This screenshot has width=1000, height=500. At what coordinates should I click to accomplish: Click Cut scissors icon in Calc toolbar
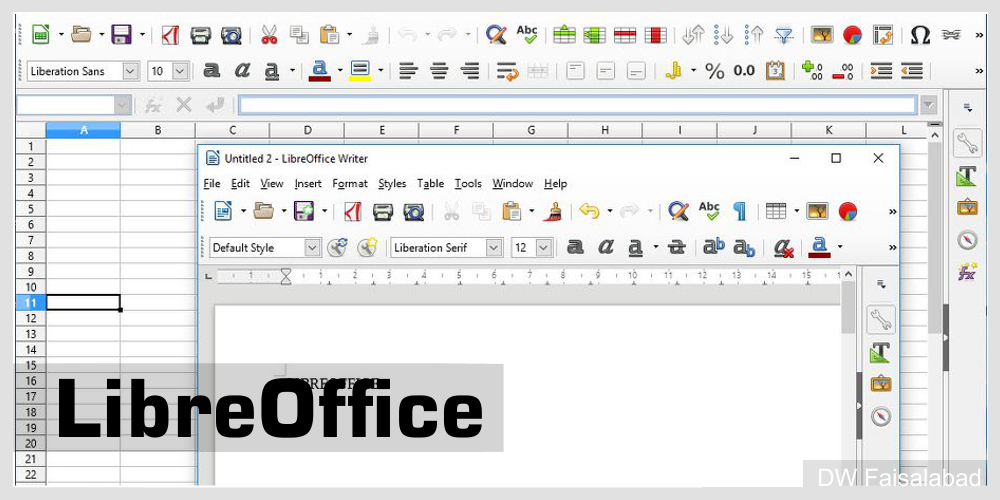point(269,34)
